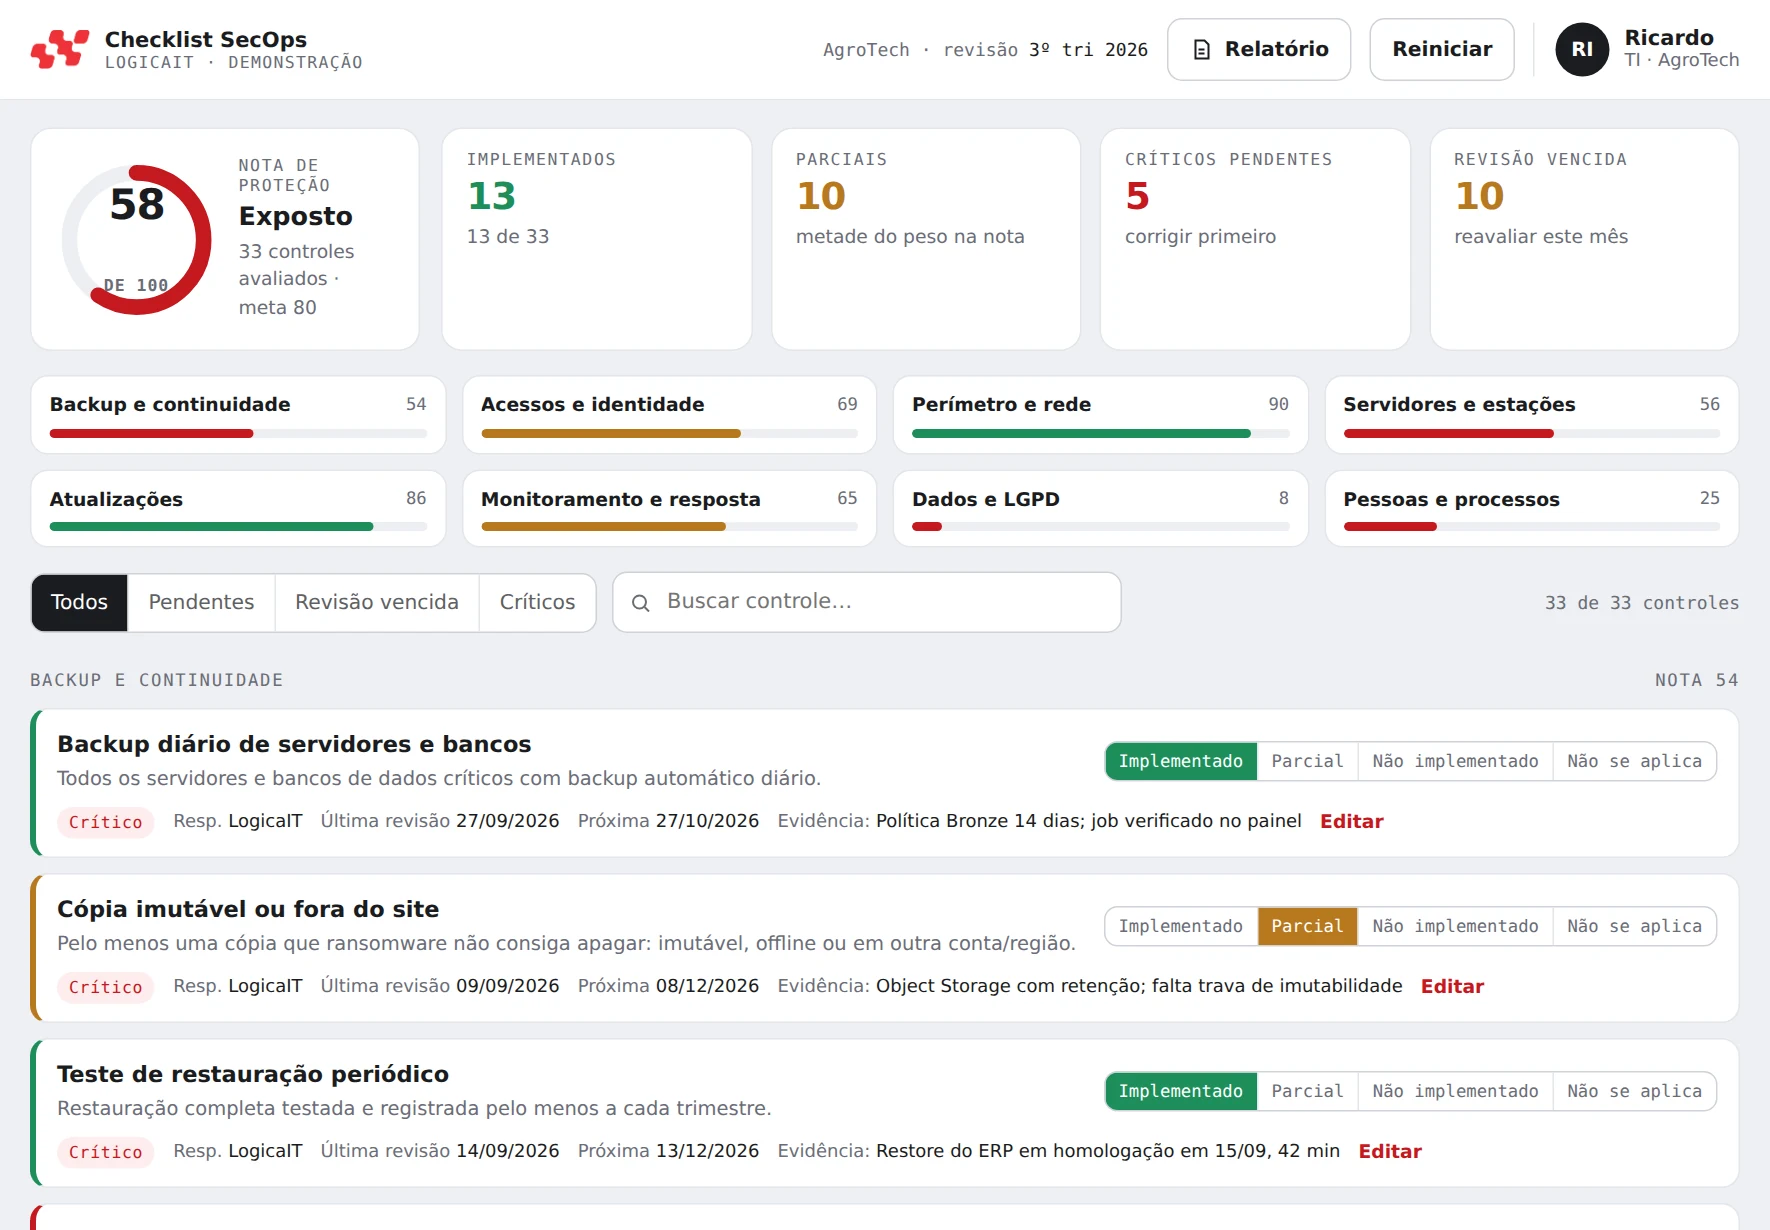Click the Crítico tag on Cópia imutável
Viewport: 1770px width, 1230px height.
pyautogui.click(x=105, y=987)
